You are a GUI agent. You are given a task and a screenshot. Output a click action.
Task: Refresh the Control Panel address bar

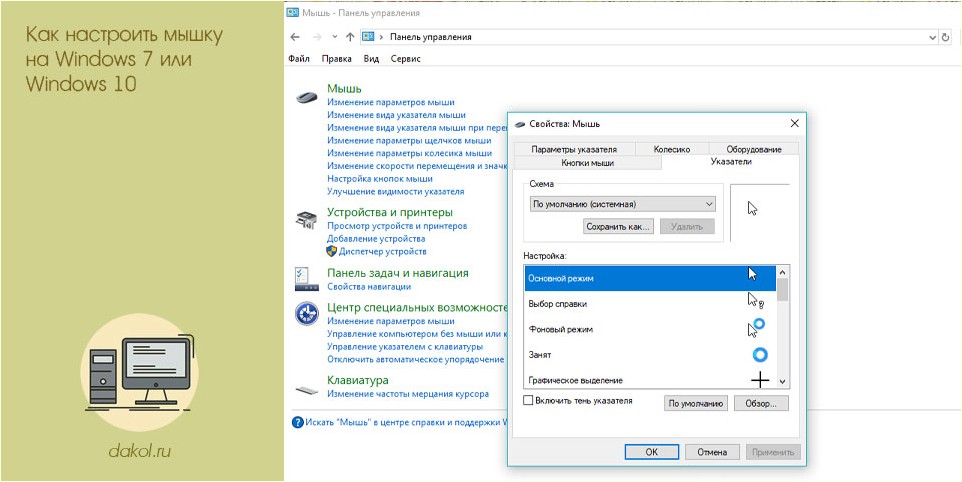coord(946,37)
